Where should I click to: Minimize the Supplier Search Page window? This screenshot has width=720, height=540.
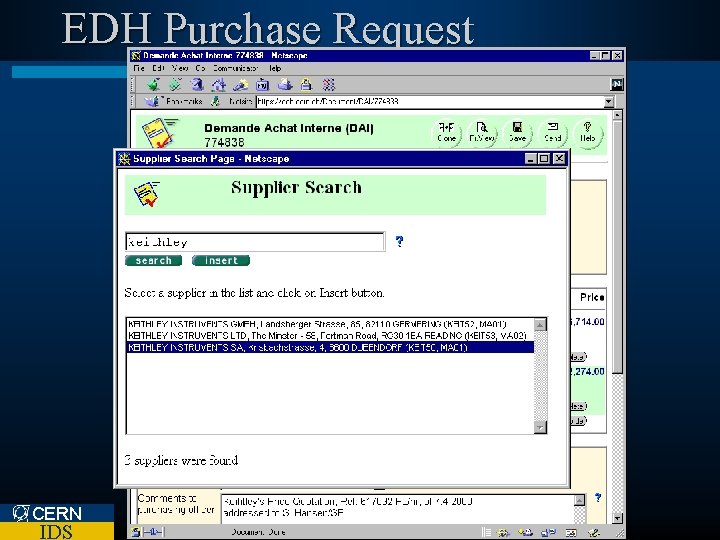(x=531, y=158)
